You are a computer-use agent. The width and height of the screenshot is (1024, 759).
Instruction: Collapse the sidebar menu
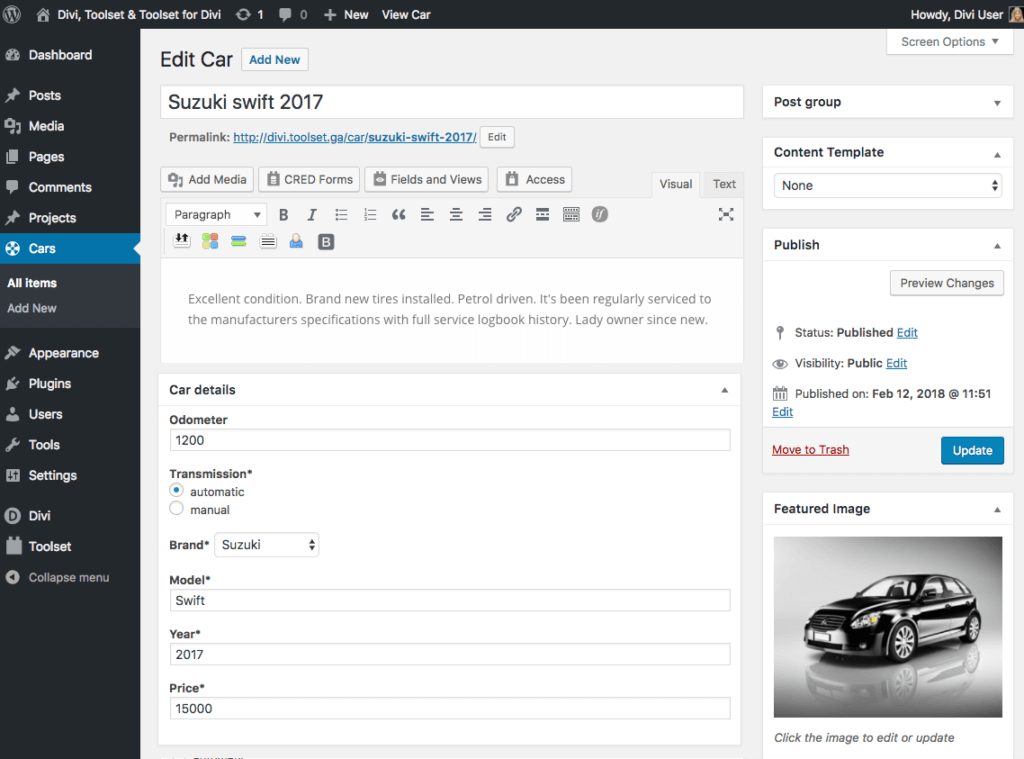click(x=57, y=577)
